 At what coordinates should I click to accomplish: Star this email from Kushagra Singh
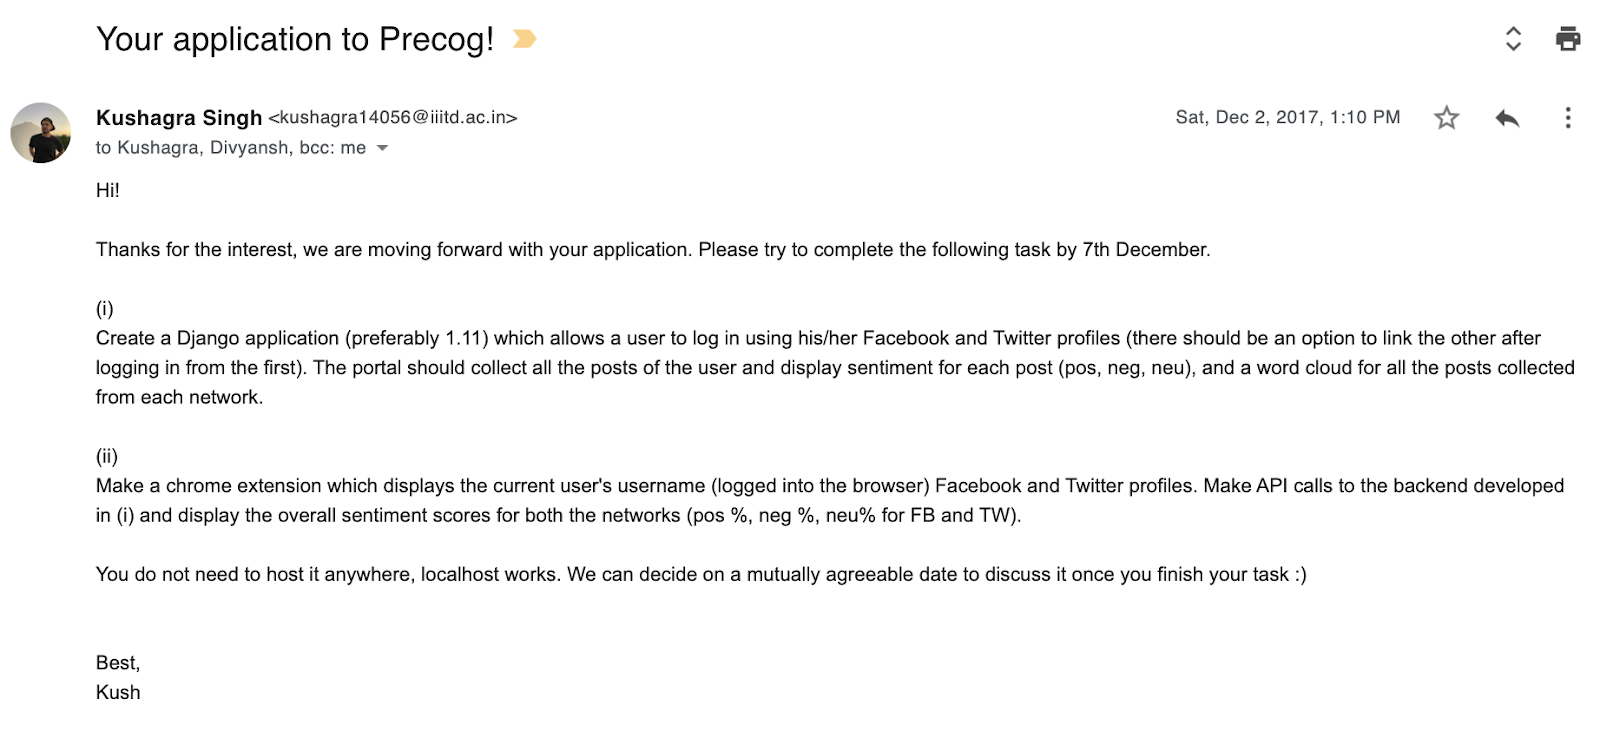pos(1446,118)
